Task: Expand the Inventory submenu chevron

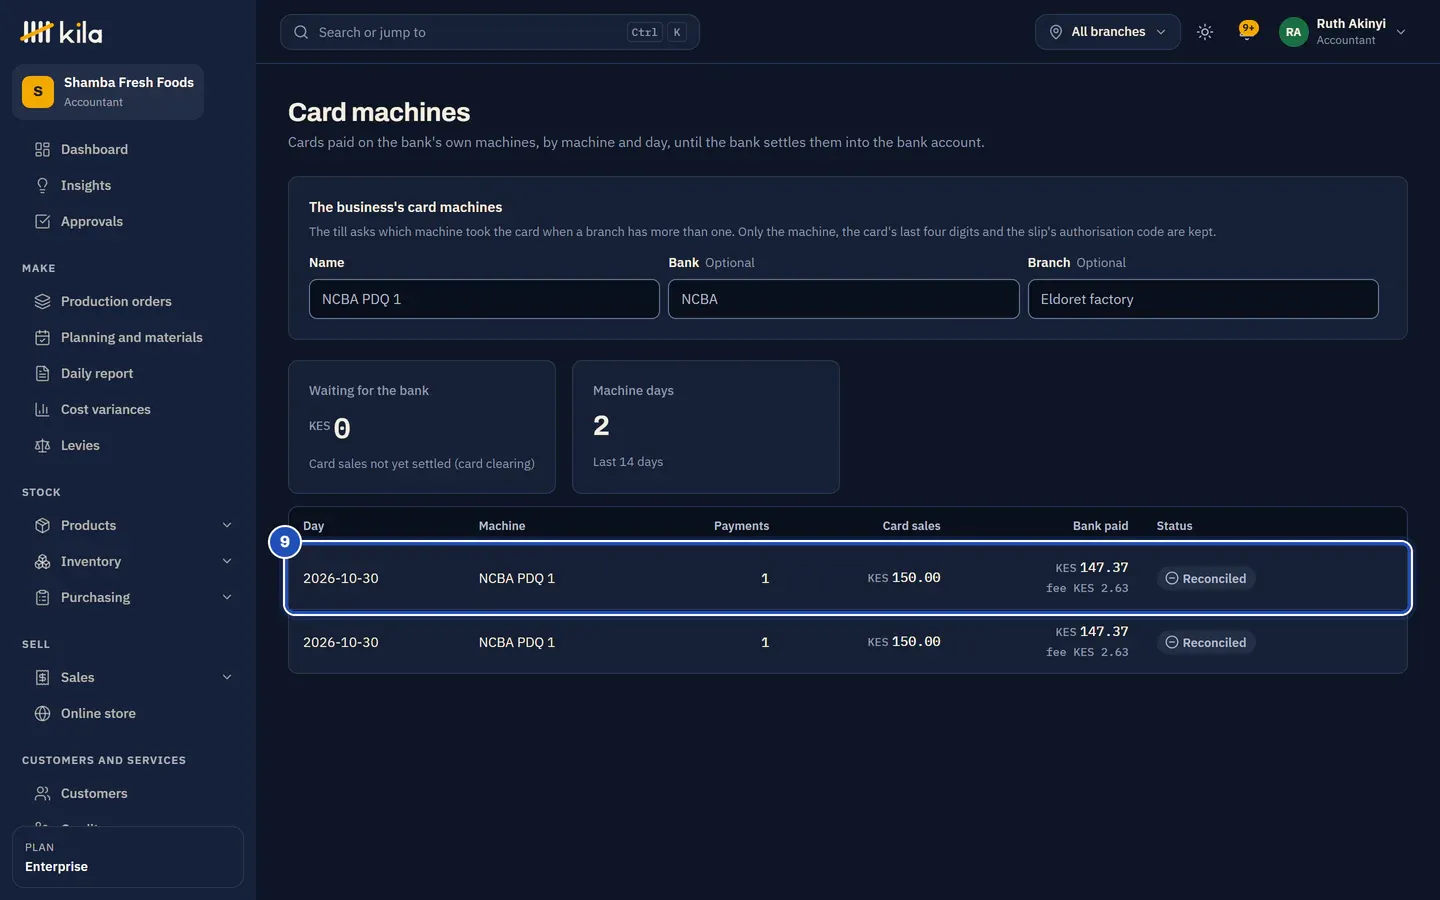Action: 227,561
